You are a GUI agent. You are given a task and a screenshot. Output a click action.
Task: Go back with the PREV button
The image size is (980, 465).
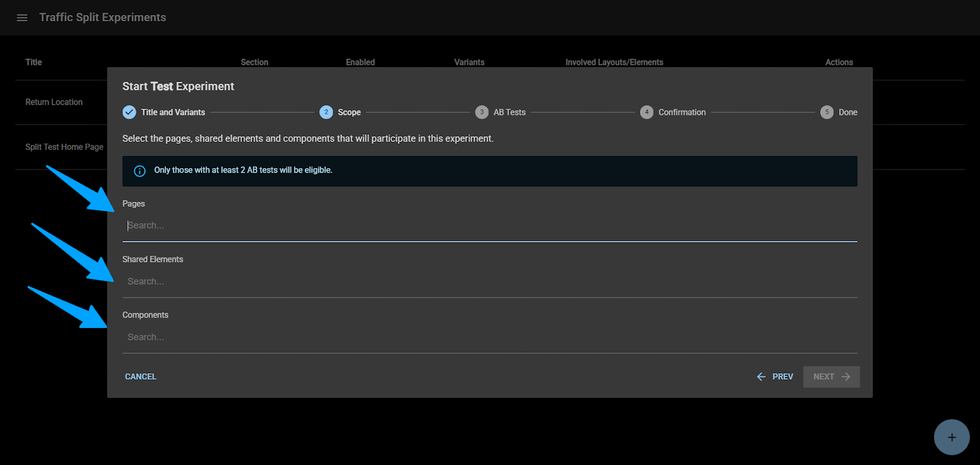click(775, 377)
